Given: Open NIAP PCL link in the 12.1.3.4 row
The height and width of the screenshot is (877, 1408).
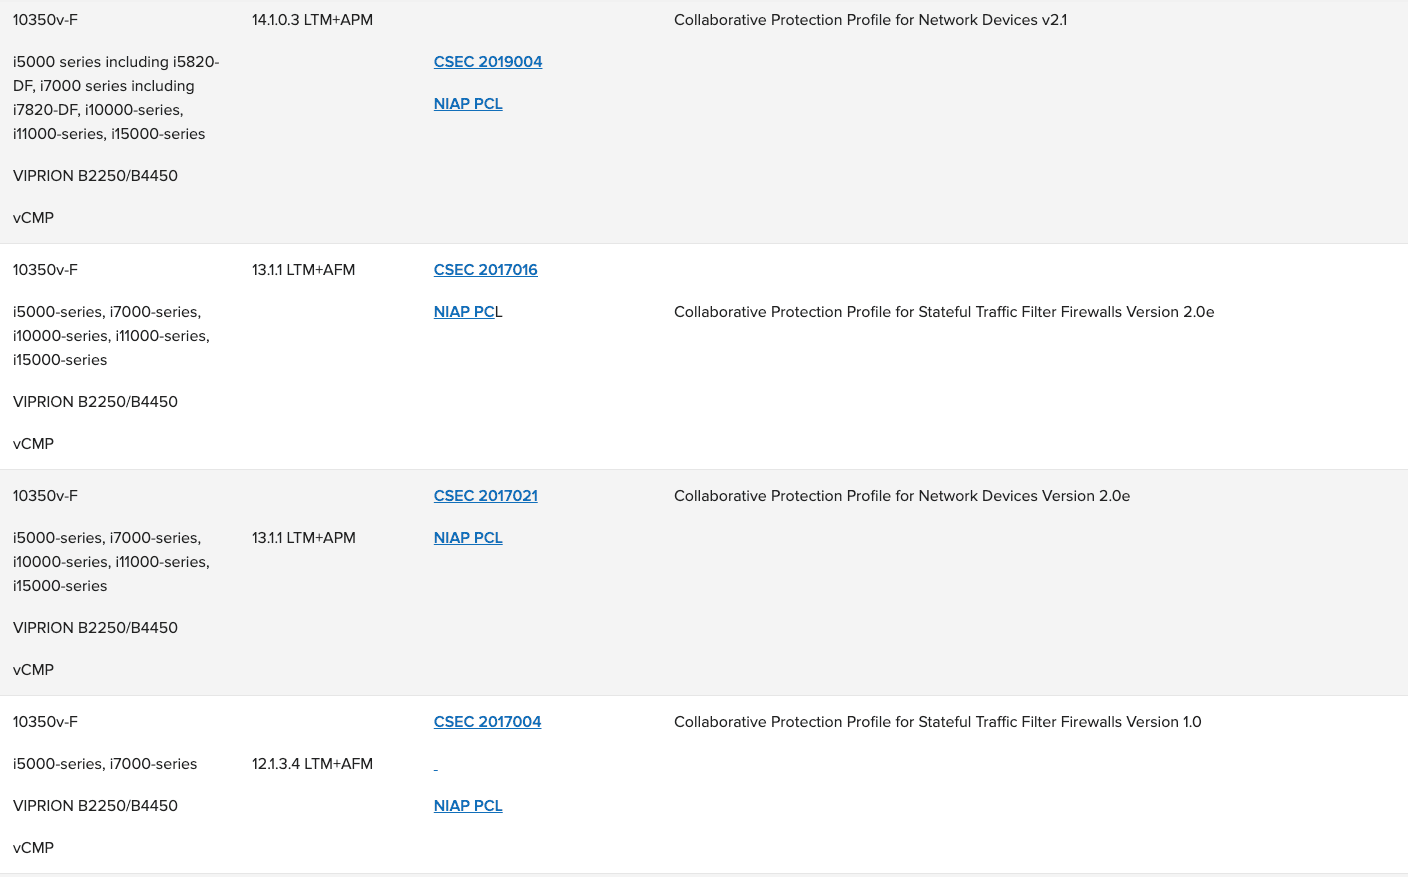Looking at the screenshot, I should (467, 805).
